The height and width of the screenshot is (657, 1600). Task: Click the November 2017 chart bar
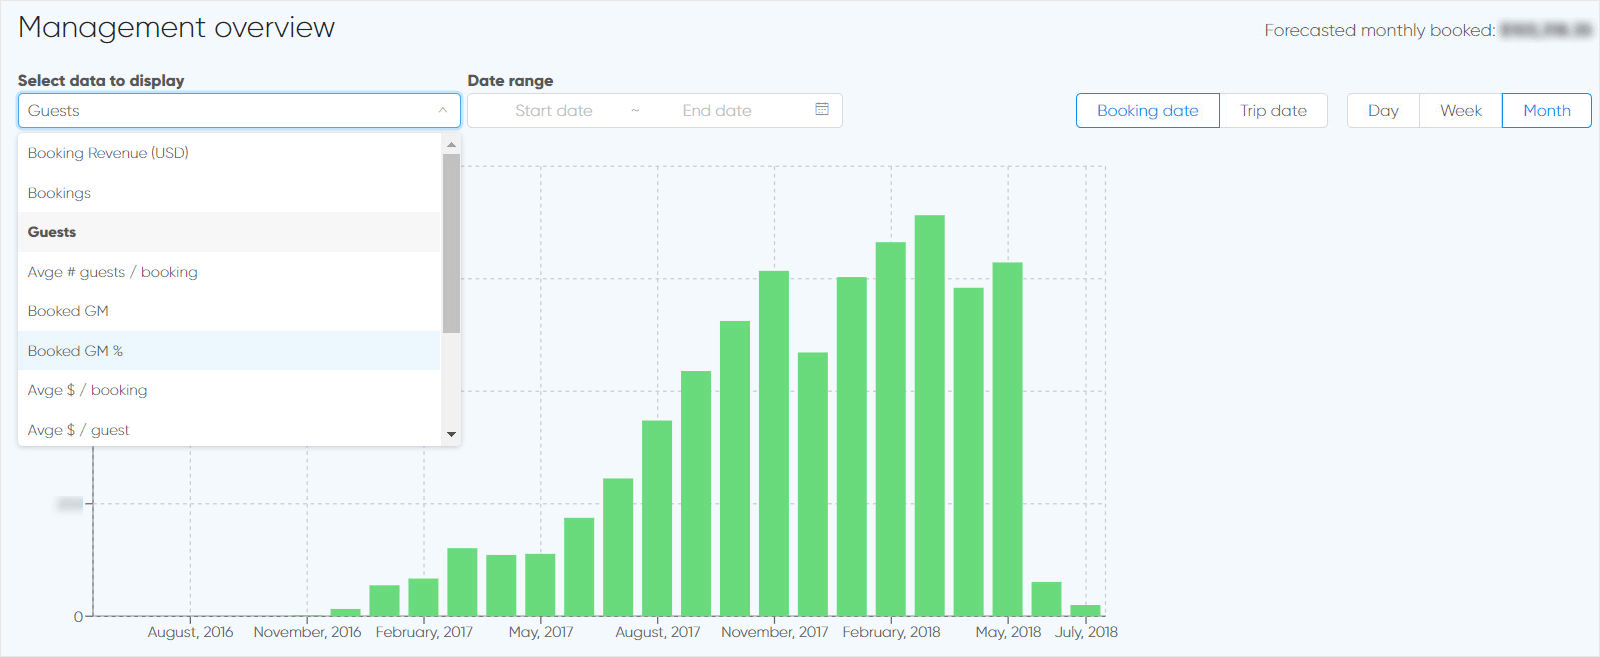773,443
